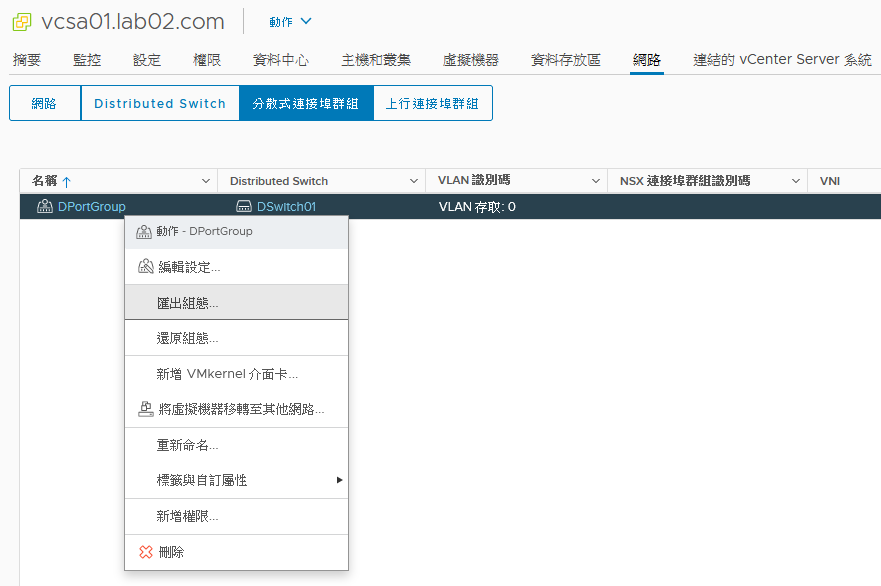Go to the 資料中心 tab

pyautogui.click(x=281, y=60)
